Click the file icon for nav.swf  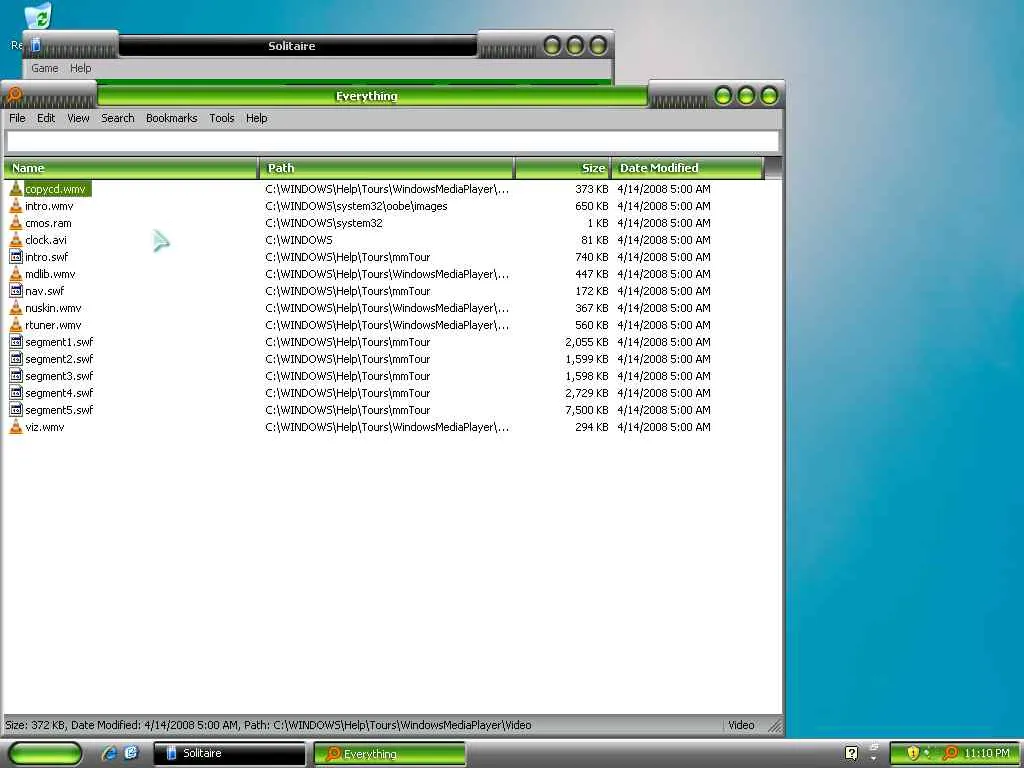(16, 291)
